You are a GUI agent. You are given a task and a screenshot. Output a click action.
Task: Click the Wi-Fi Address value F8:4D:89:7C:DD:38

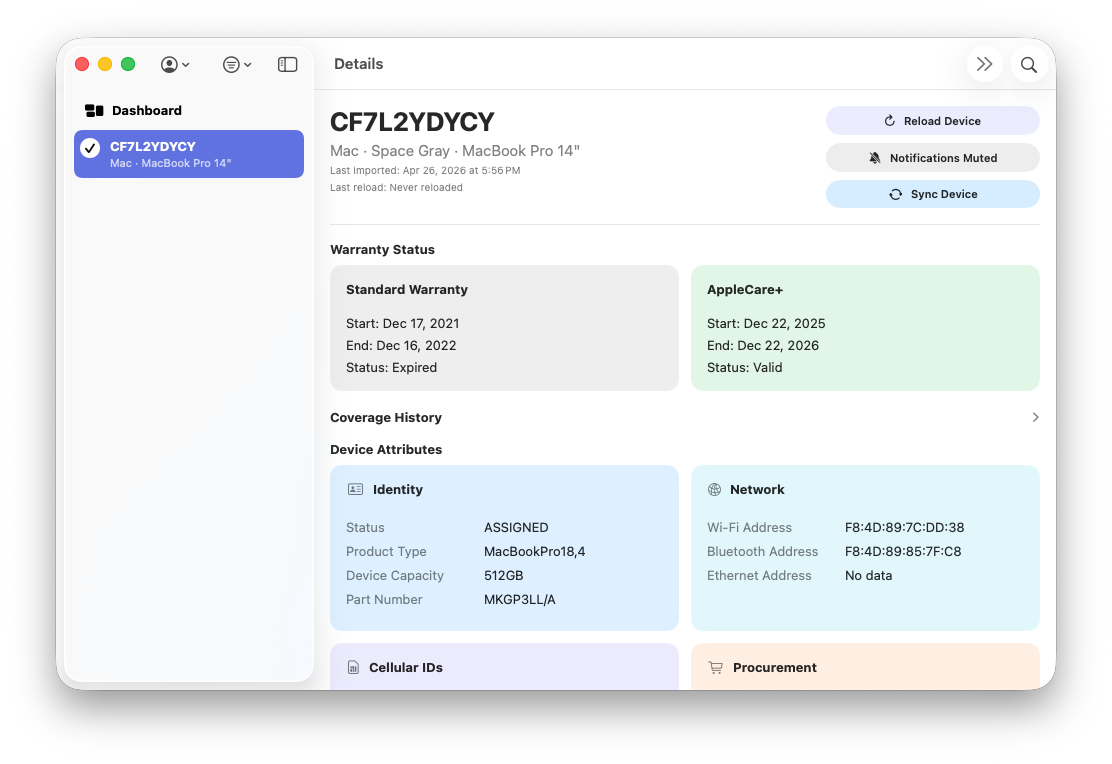(904, 527)
